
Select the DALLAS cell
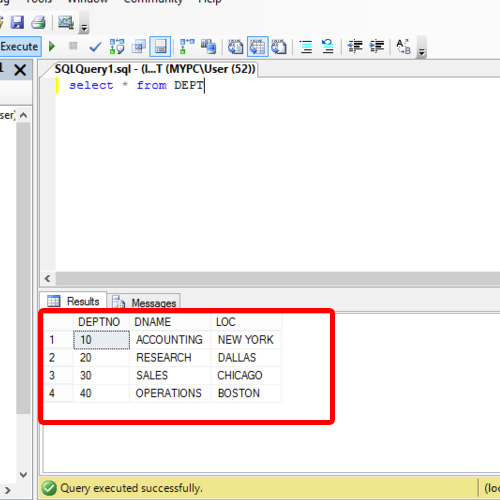(x=246, y=358)
